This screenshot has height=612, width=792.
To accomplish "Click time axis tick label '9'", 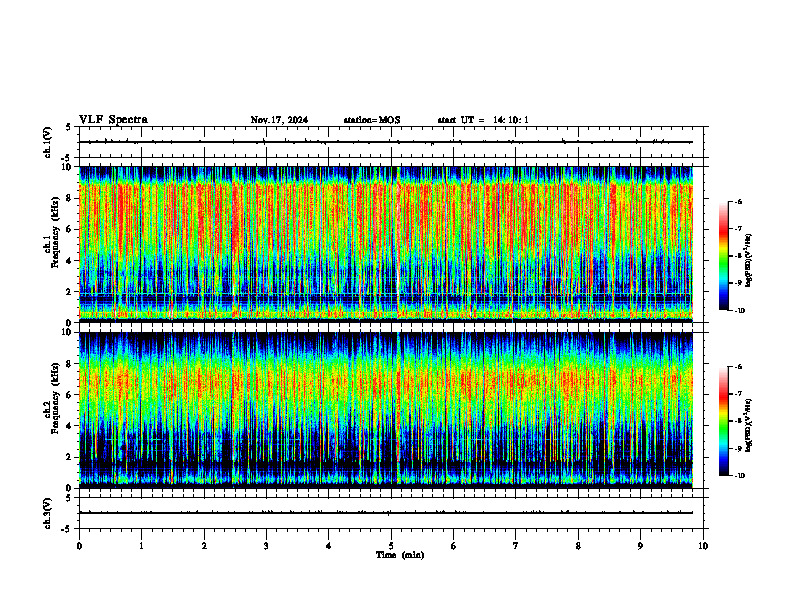I will 640,546.
